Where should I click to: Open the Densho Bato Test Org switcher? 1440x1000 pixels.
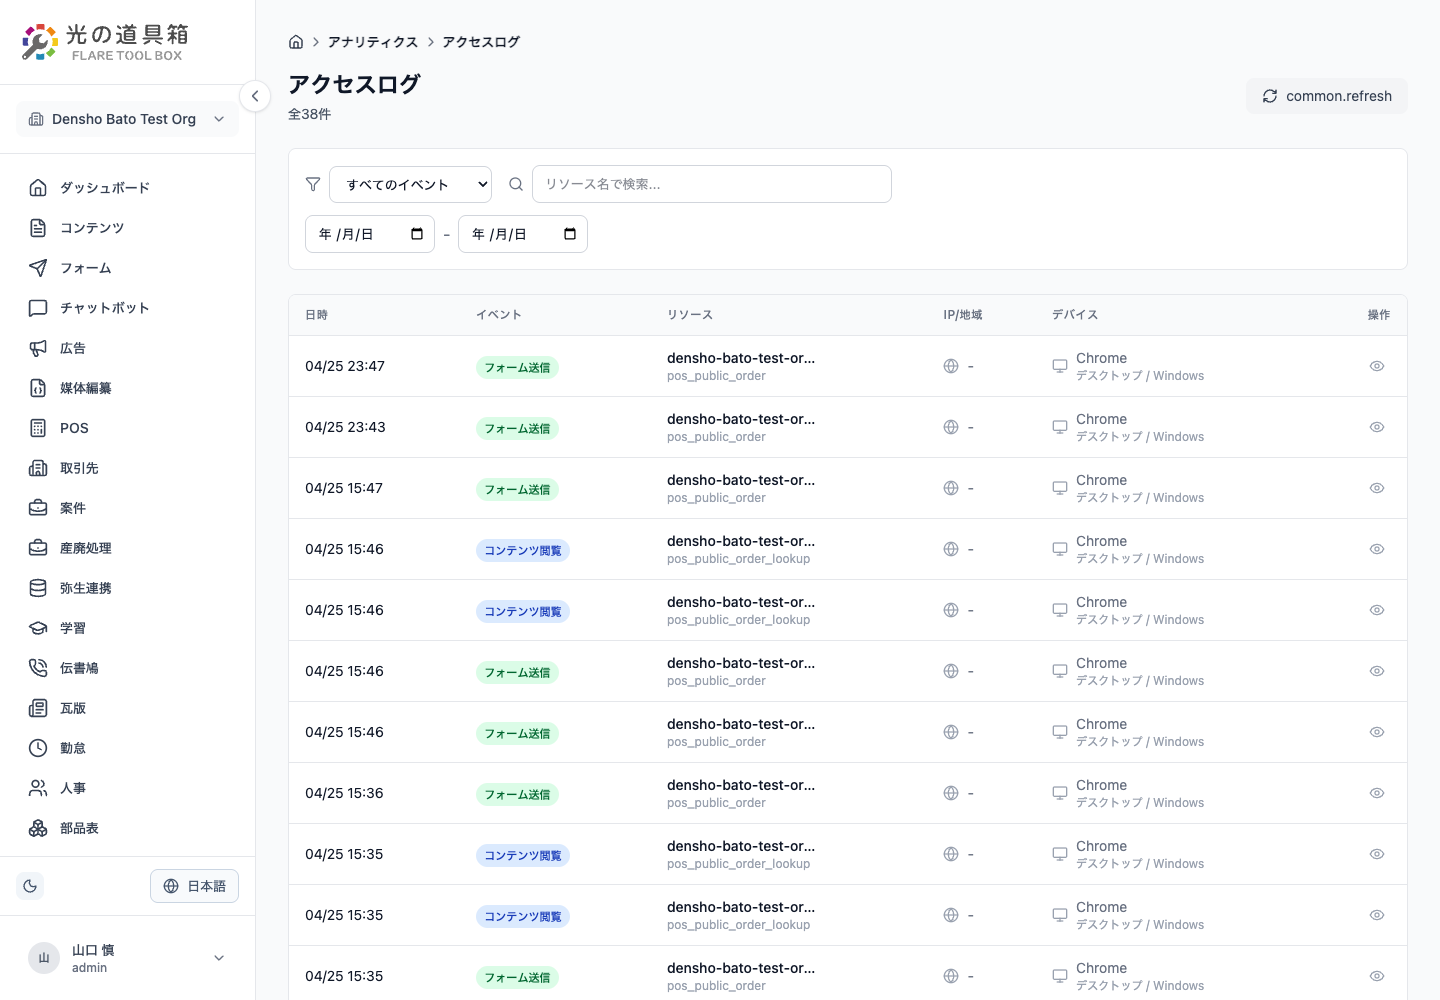tap(127, 119)
